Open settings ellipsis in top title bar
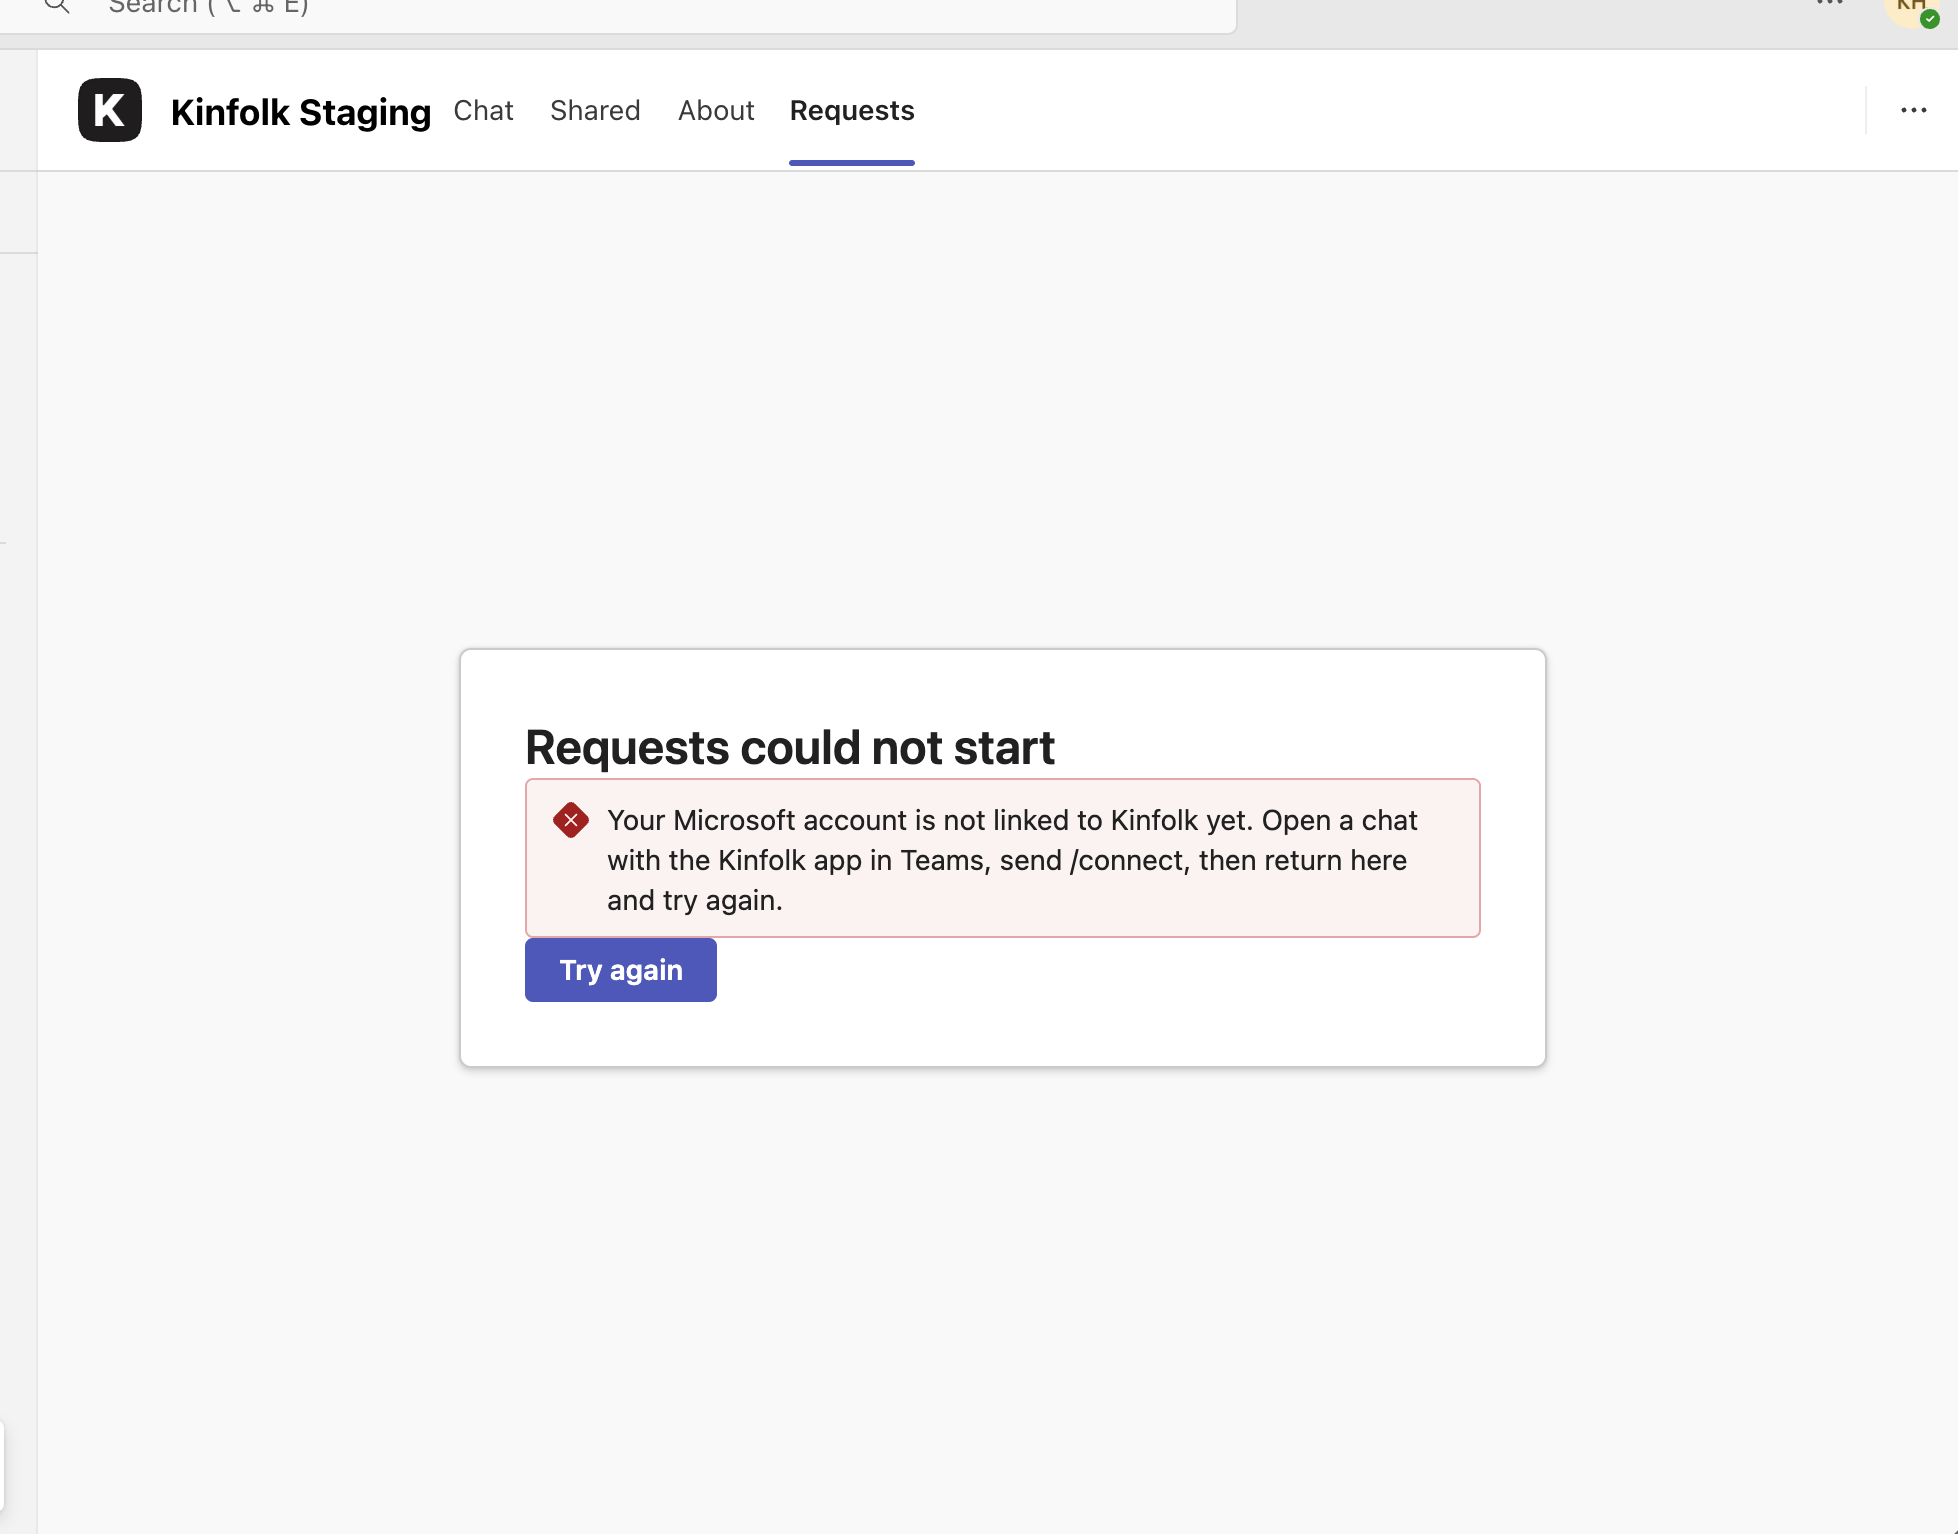Screen dimensions: 1958x1534 pos(1830,4)
